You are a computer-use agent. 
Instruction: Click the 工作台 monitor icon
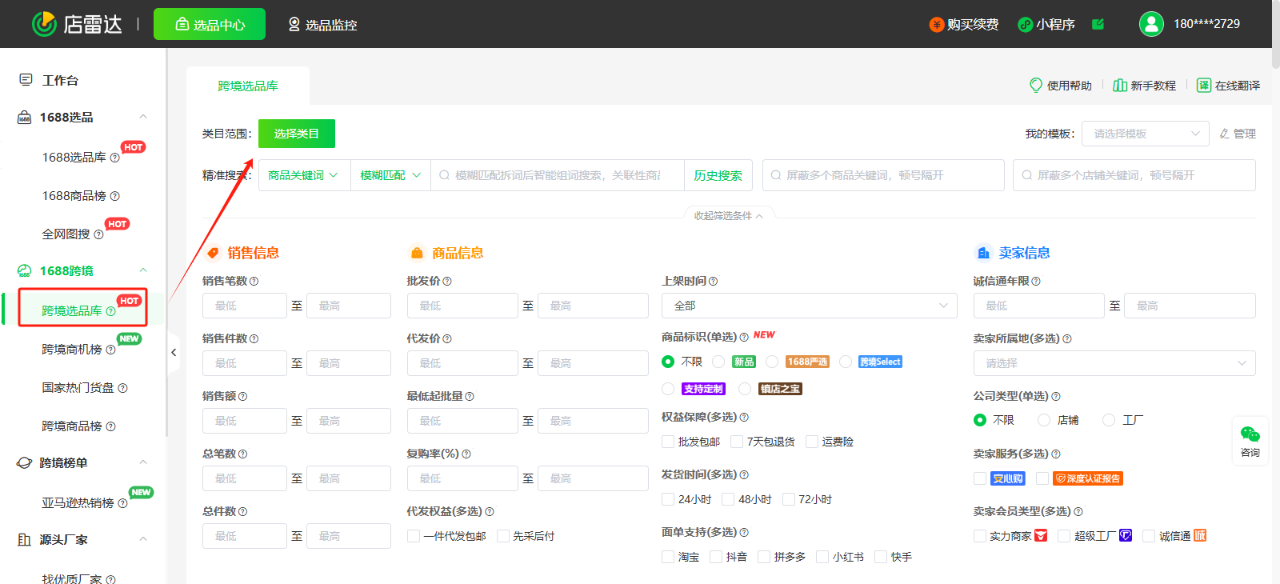point(25,80)
